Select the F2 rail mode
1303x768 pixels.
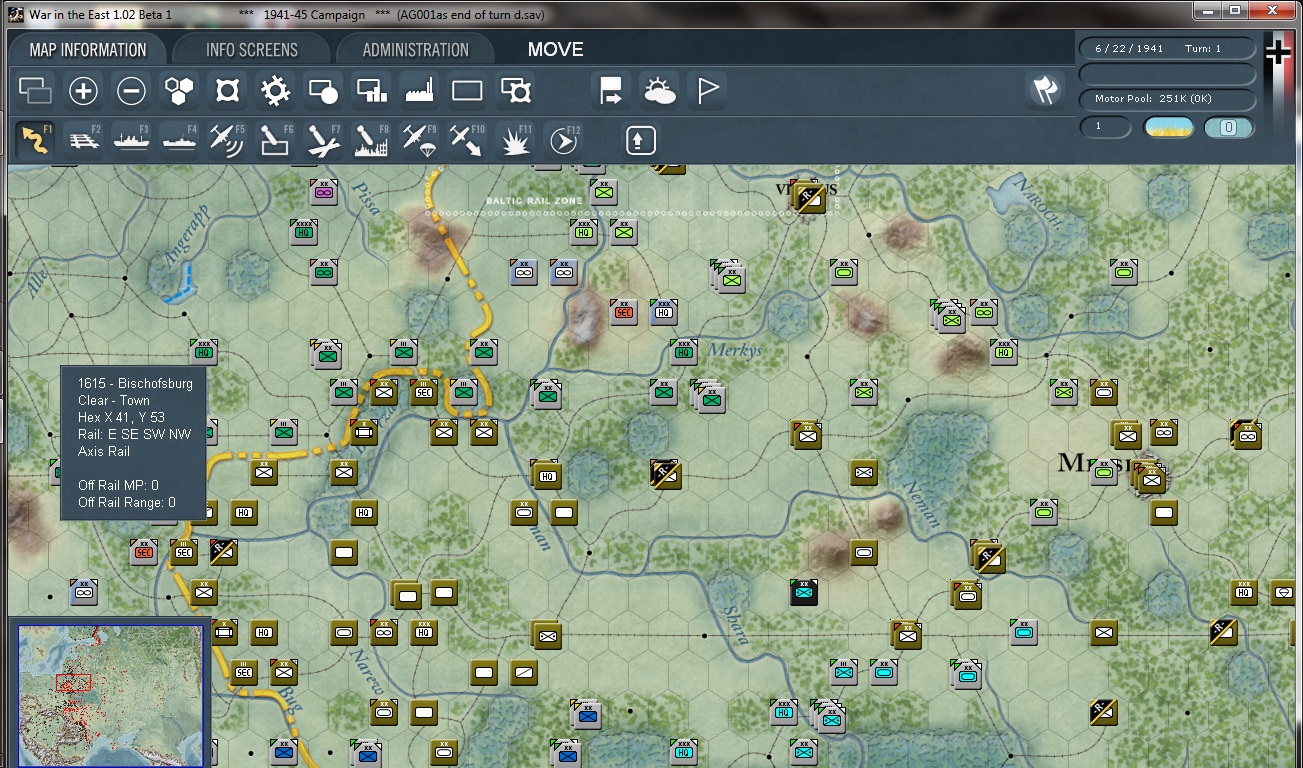(x=83, y=140)
